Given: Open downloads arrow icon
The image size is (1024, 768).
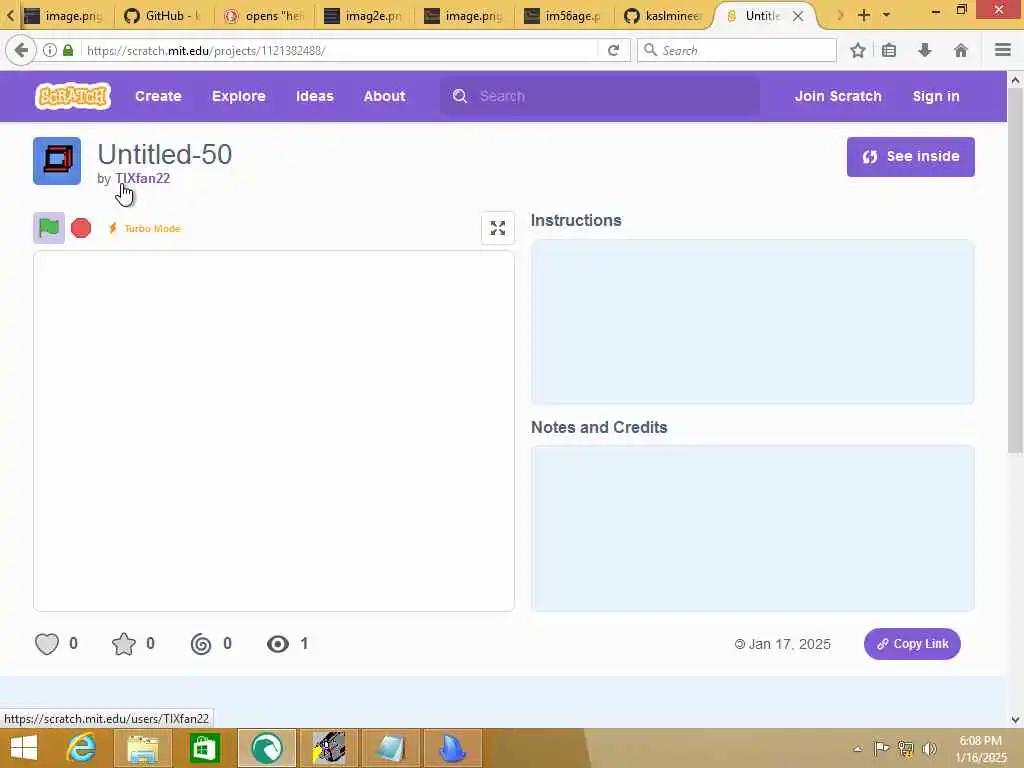Looking at the screenshot, I should (925, 50).
